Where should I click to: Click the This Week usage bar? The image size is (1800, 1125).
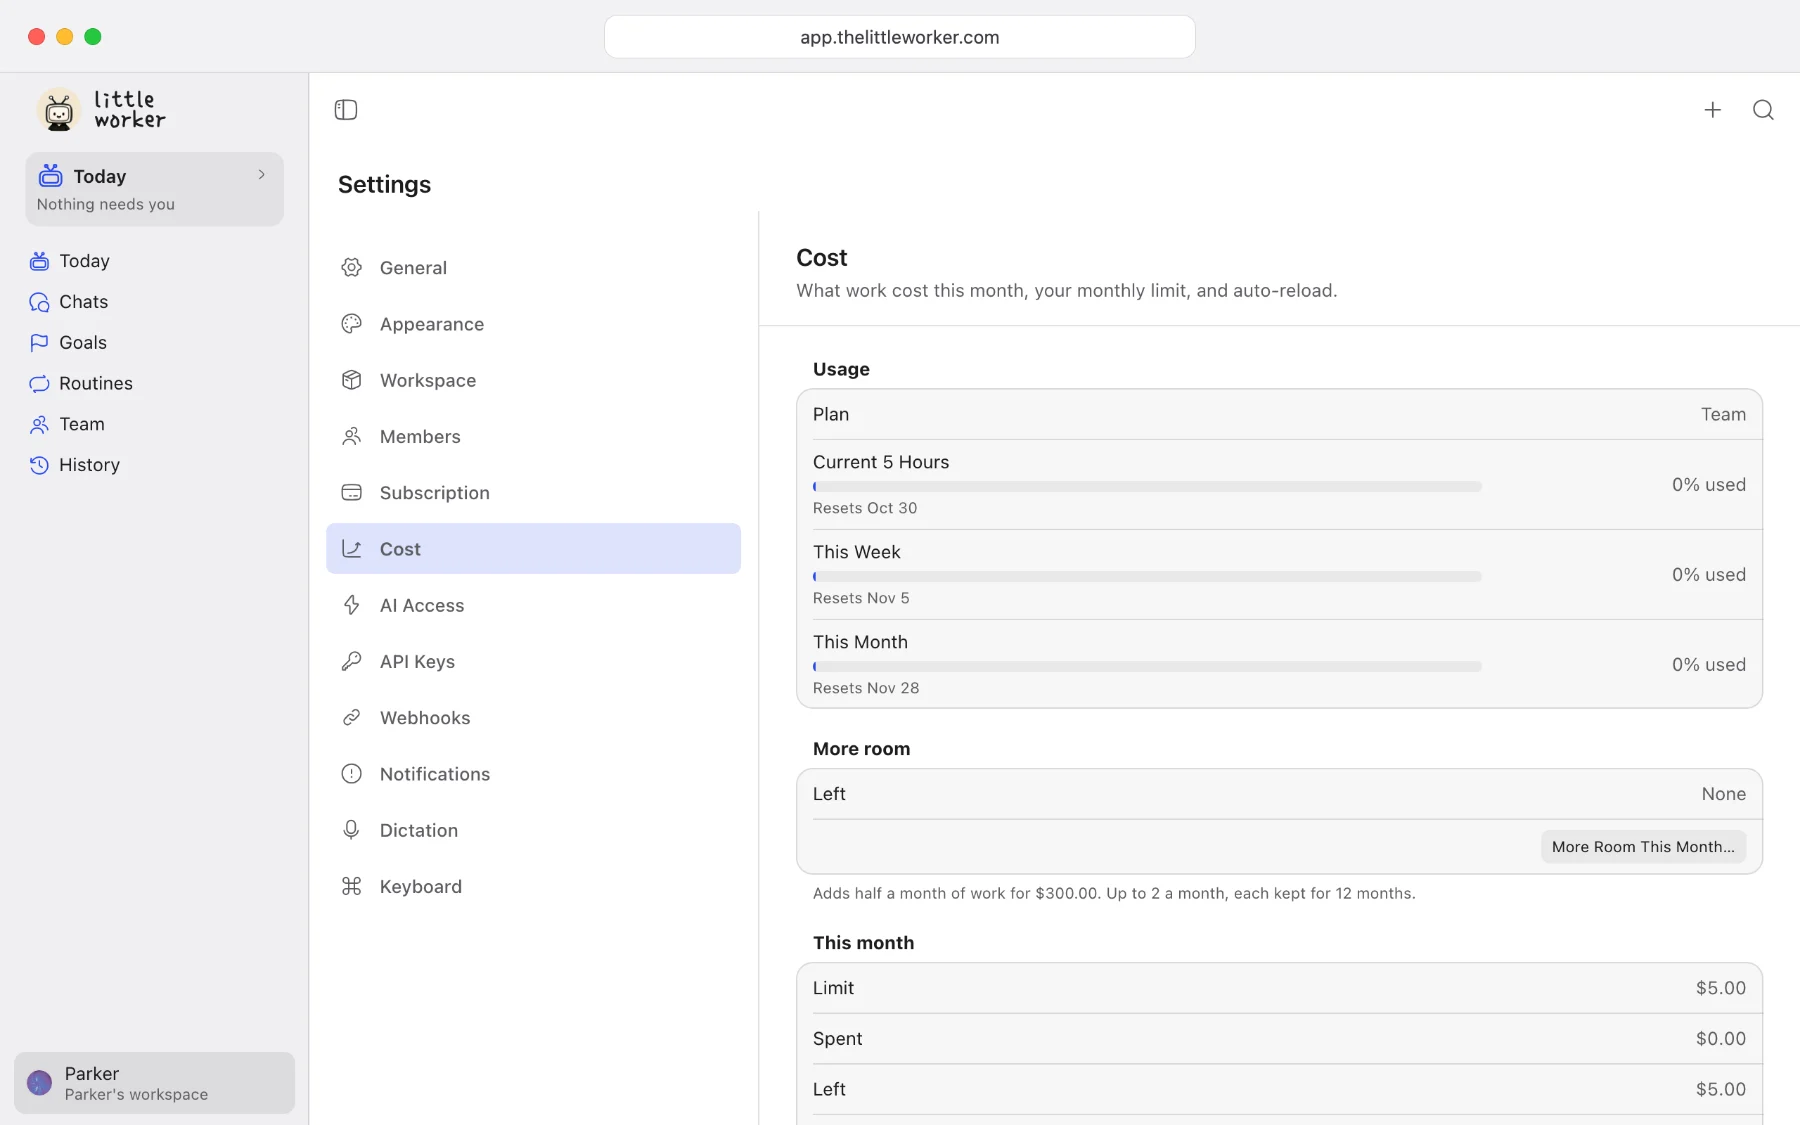coord(1147,577)
